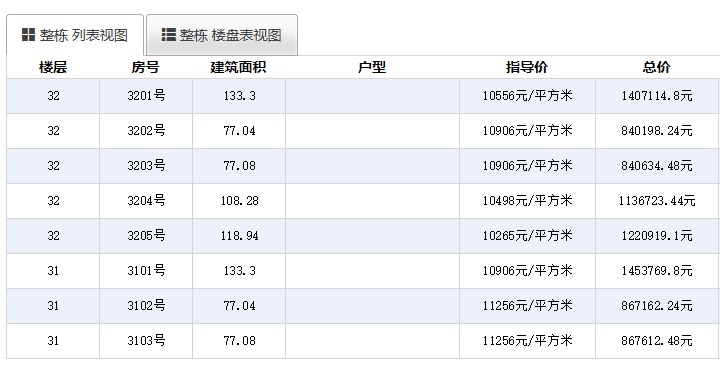Click guide price 10498元/平方米 cell
The height and width of the screenshot is (380, 720).
pyautogui.click(x=528, y=201)
